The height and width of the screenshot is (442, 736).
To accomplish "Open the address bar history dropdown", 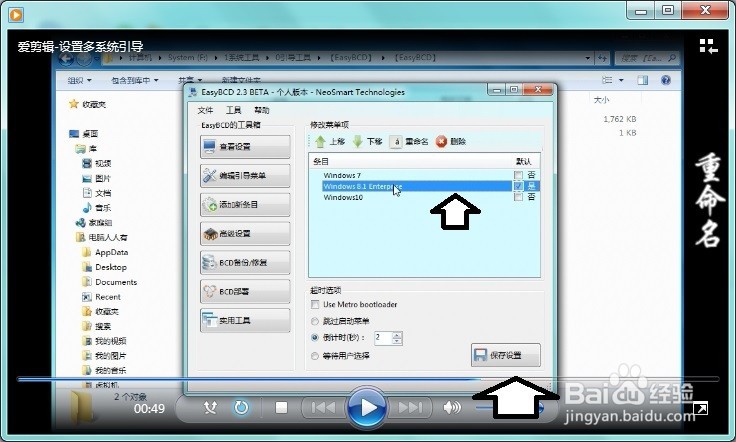I will tap(588, 58).
